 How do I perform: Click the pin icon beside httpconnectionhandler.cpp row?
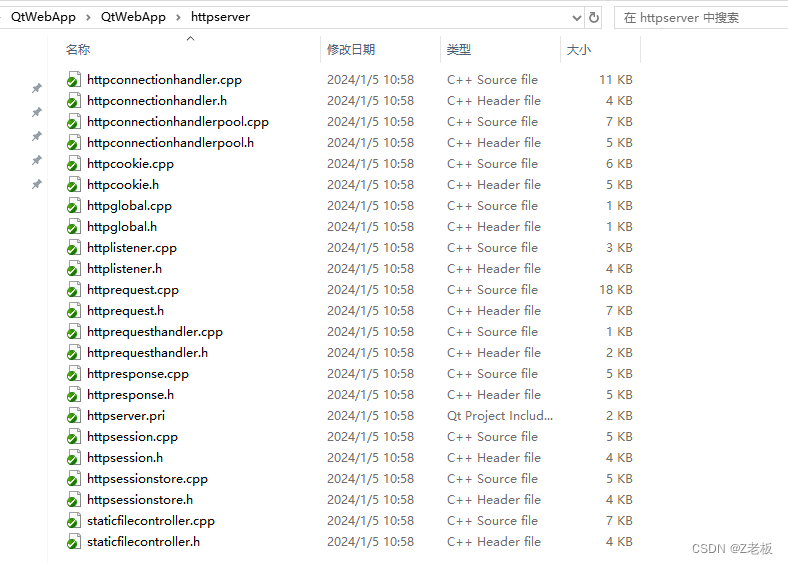pos(37,88)
